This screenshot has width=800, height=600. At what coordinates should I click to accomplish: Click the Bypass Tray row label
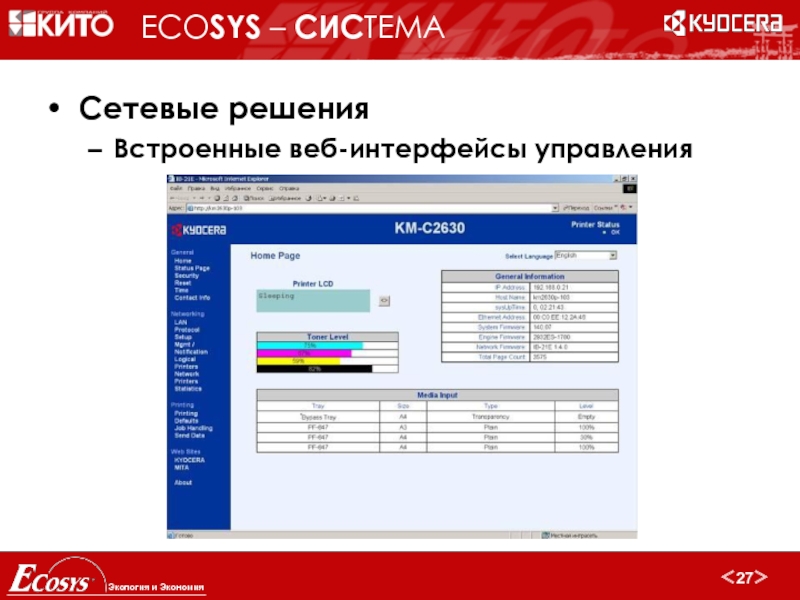pos(318,417)
